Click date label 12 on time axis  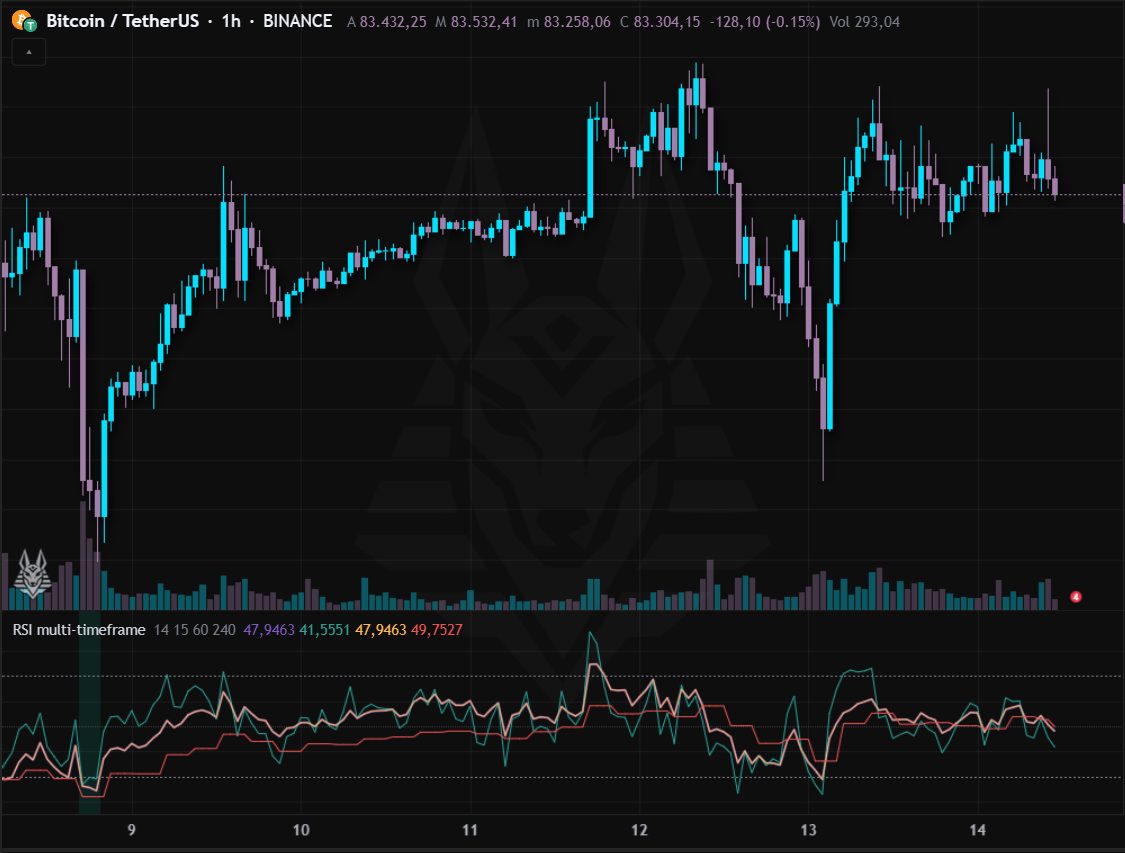639,830
